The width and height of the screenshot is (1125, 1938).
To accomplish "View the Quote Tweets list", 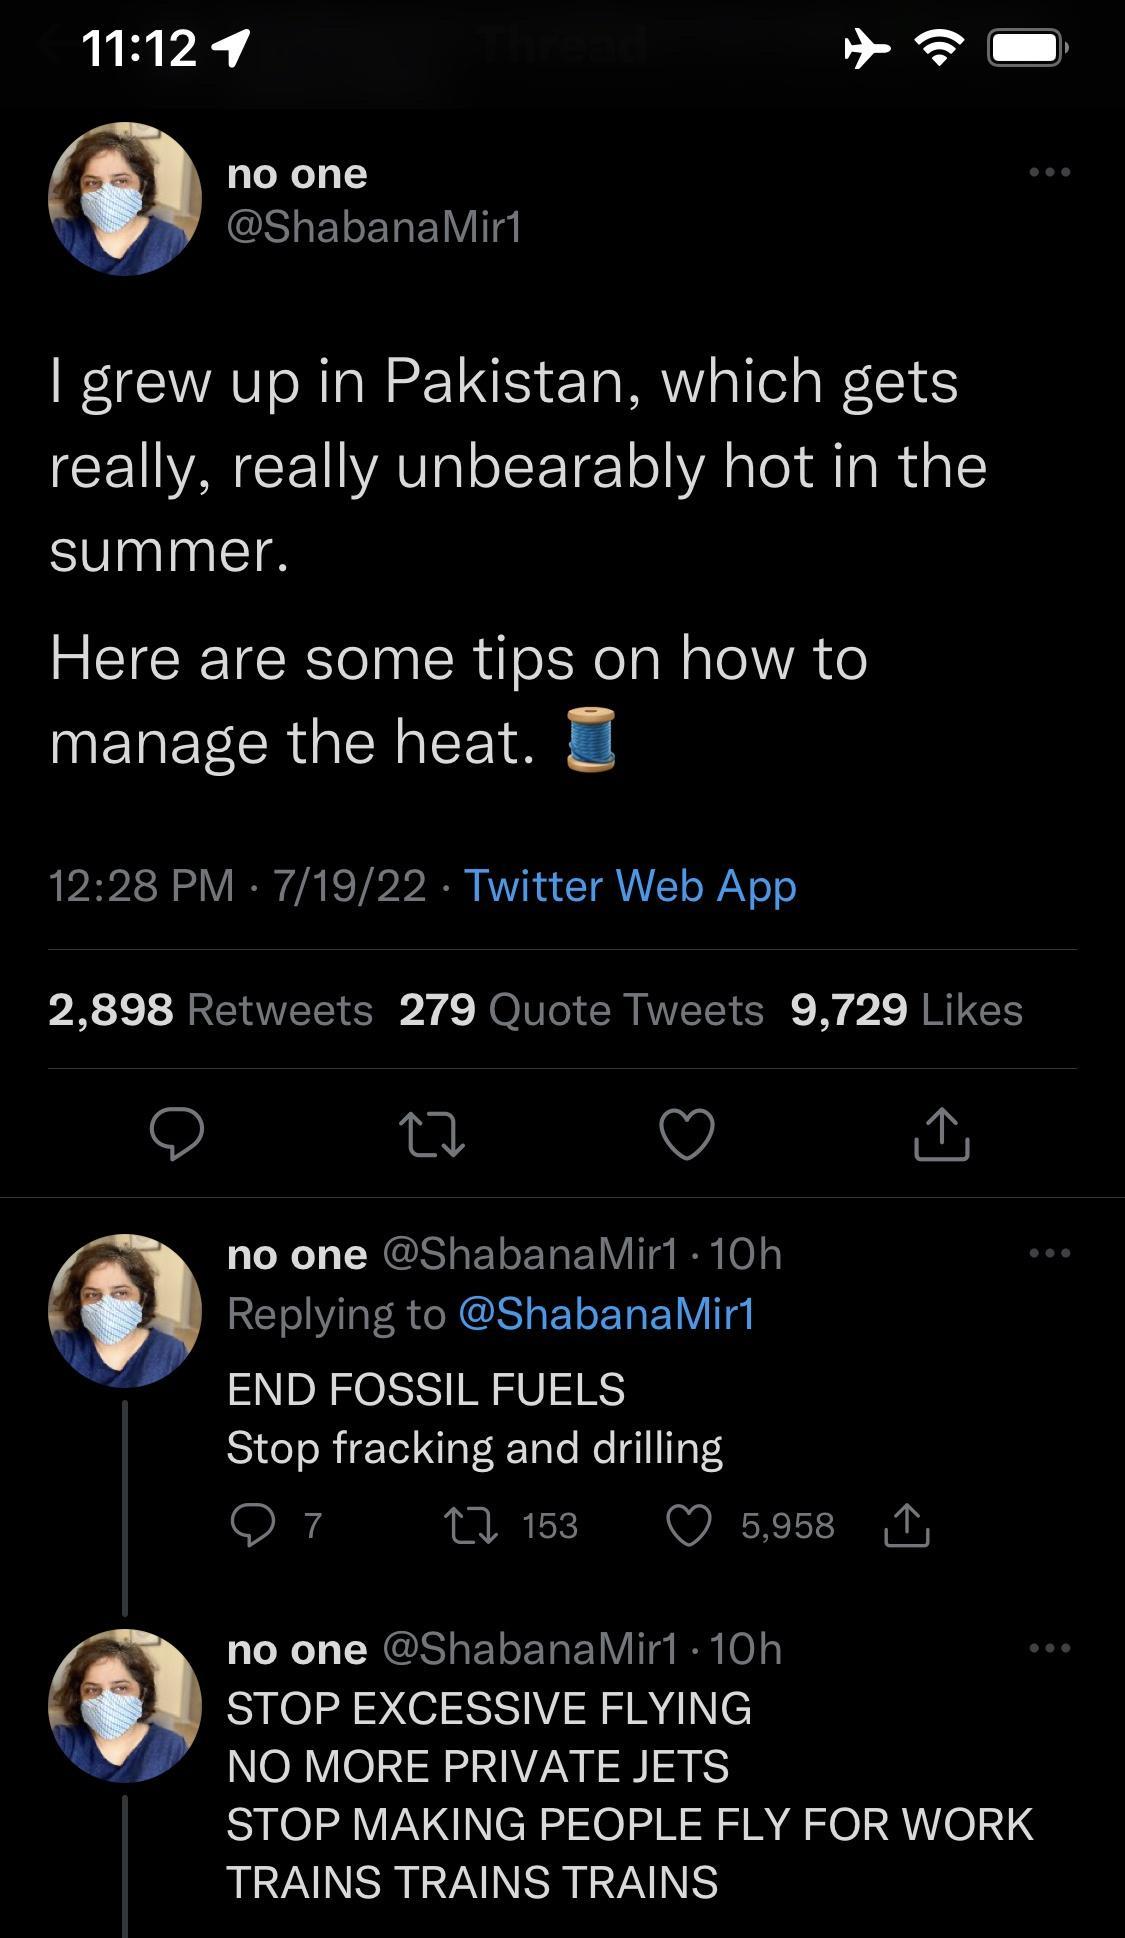I will (x=578, y=1010).
